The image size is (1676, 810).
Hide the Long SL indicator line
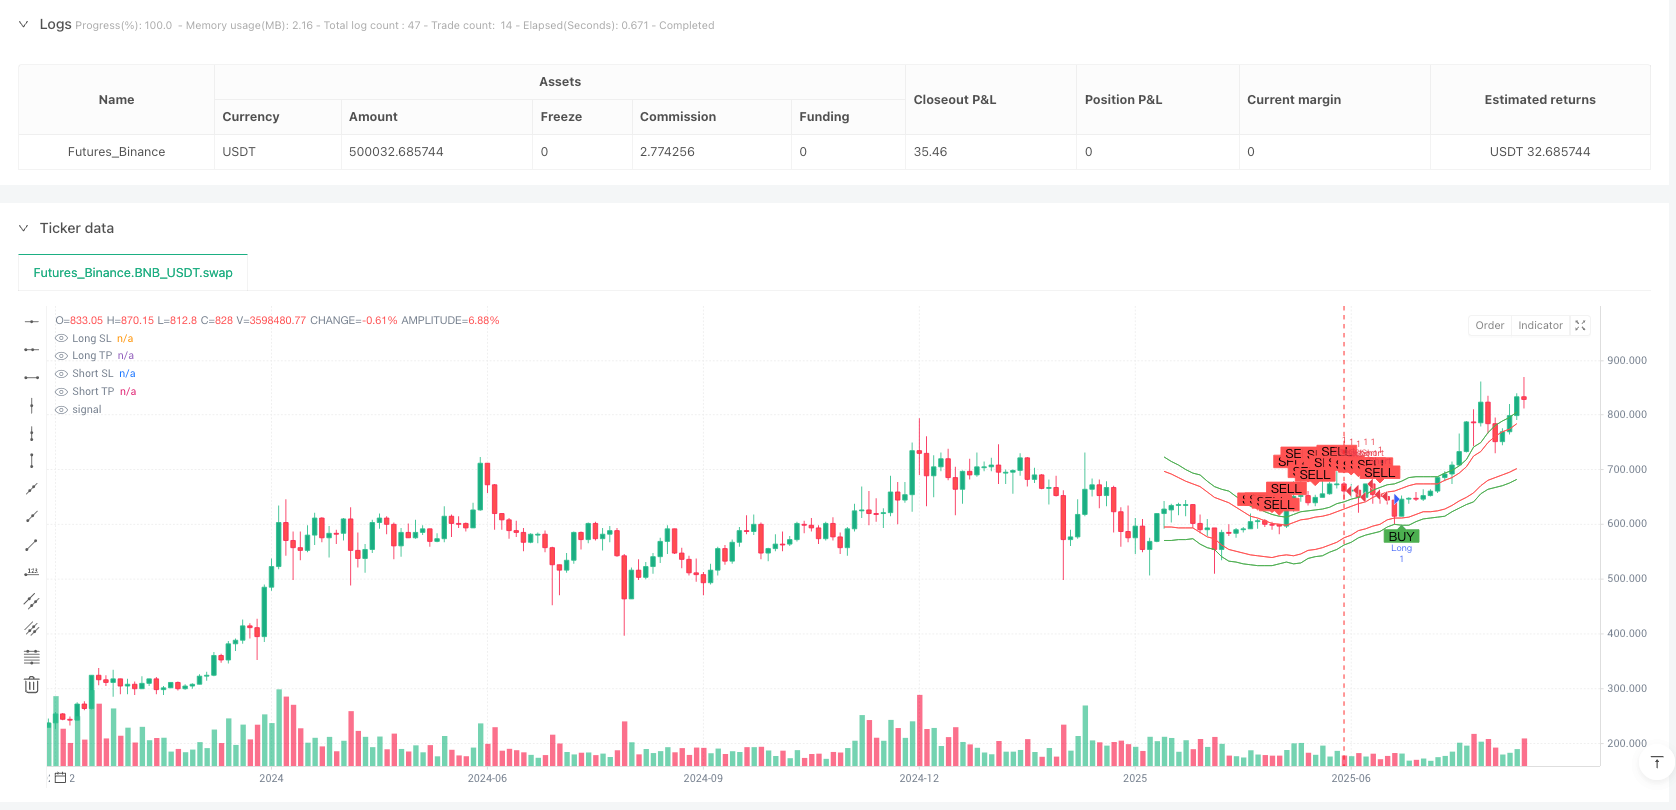62,338
